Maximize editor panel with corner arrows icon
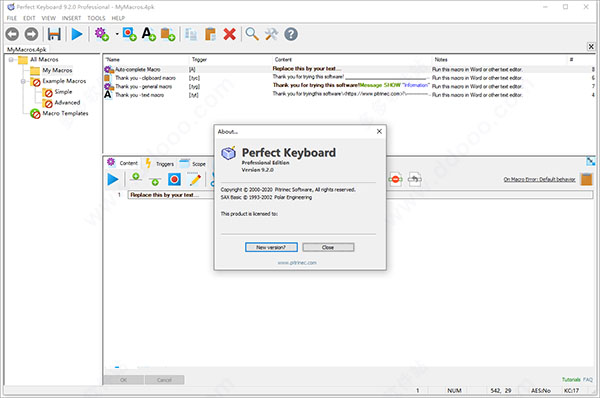This screenshot has height=398, width=600. [x=590, y=161]
